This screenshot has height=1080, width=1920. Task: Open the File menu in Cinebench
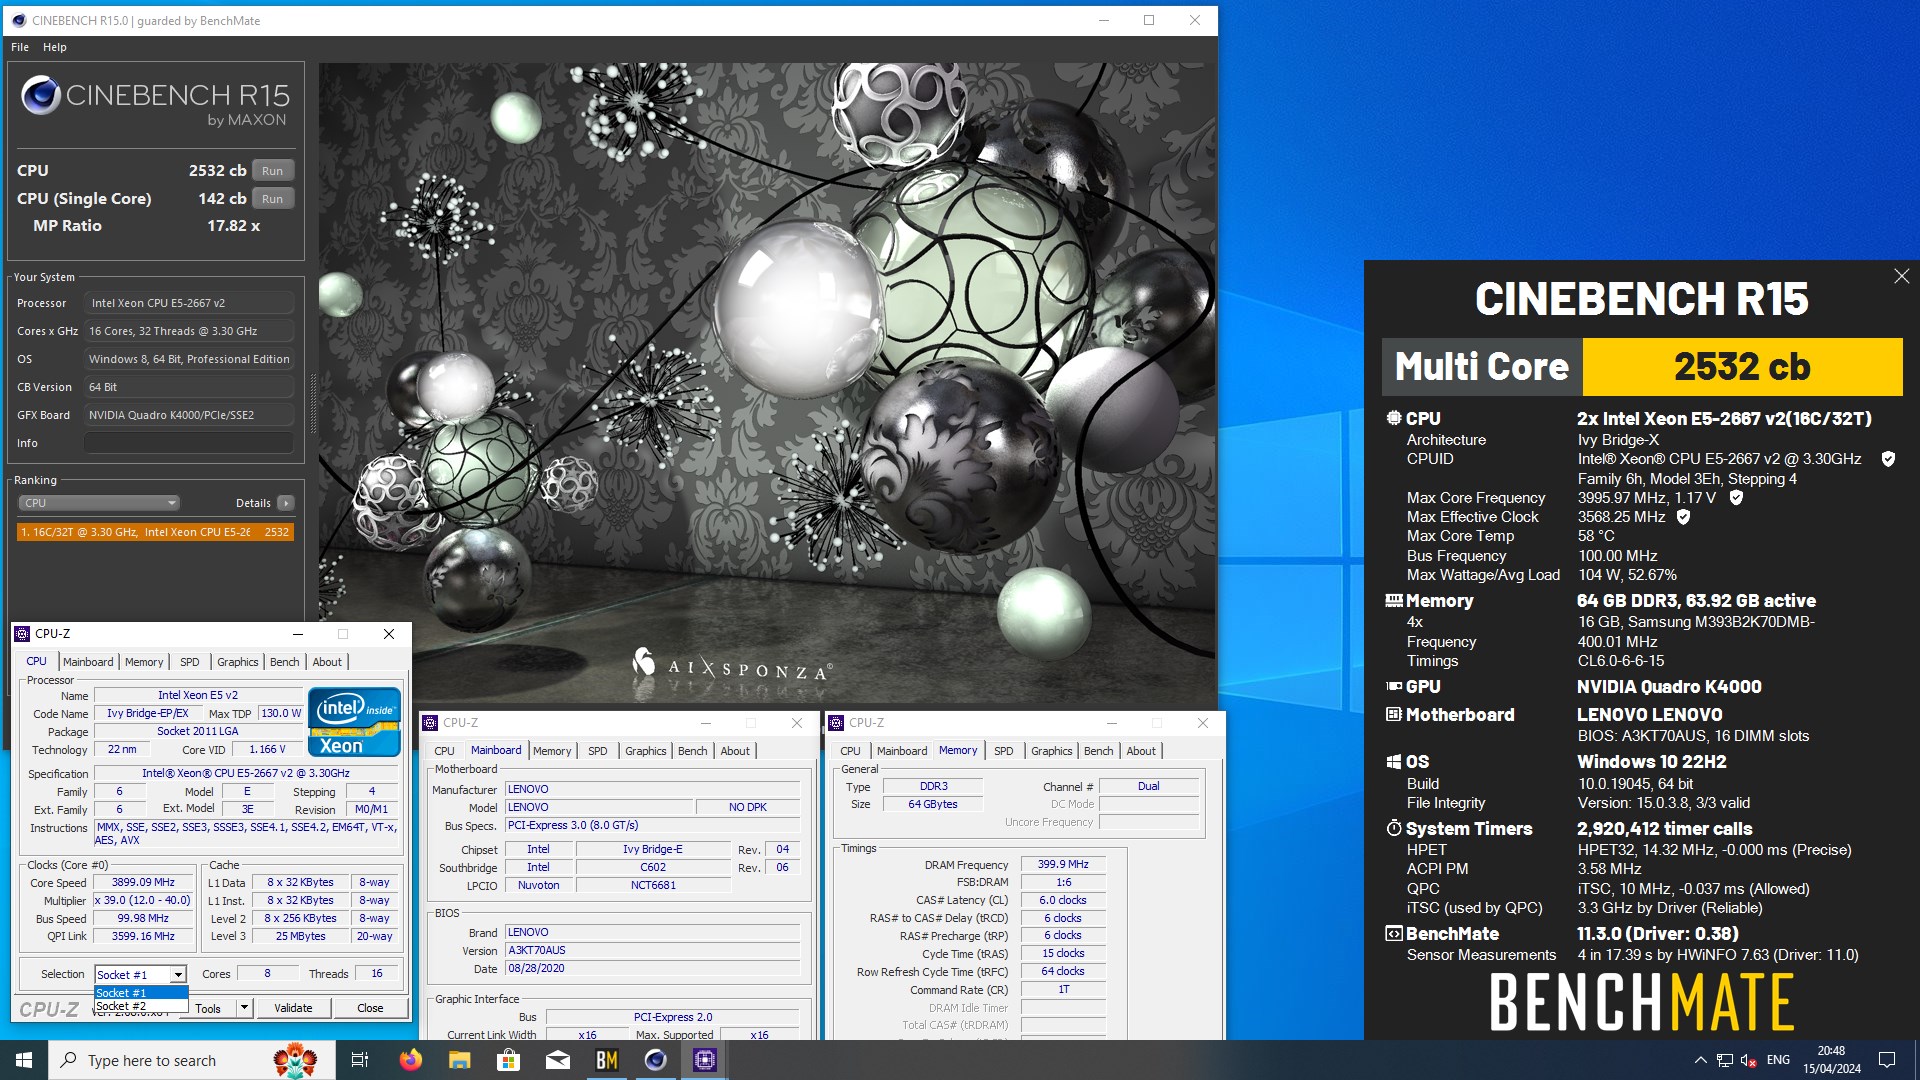20,47
